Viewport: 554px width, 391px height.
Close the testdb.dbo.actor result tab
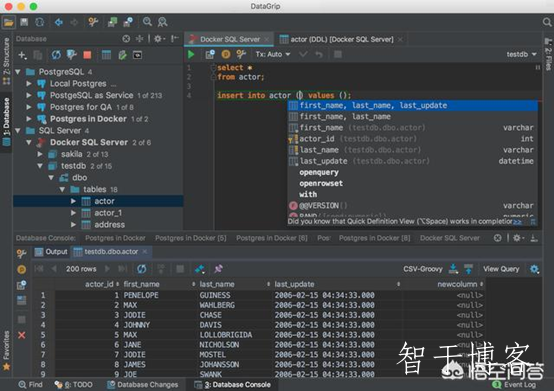pos(145,251)
